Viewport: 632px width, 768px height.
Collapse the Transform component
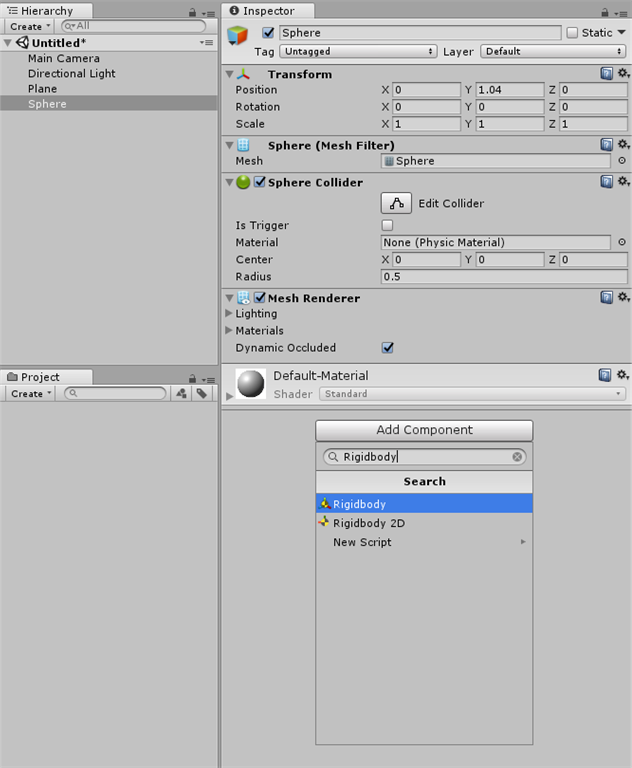[229, 74]
